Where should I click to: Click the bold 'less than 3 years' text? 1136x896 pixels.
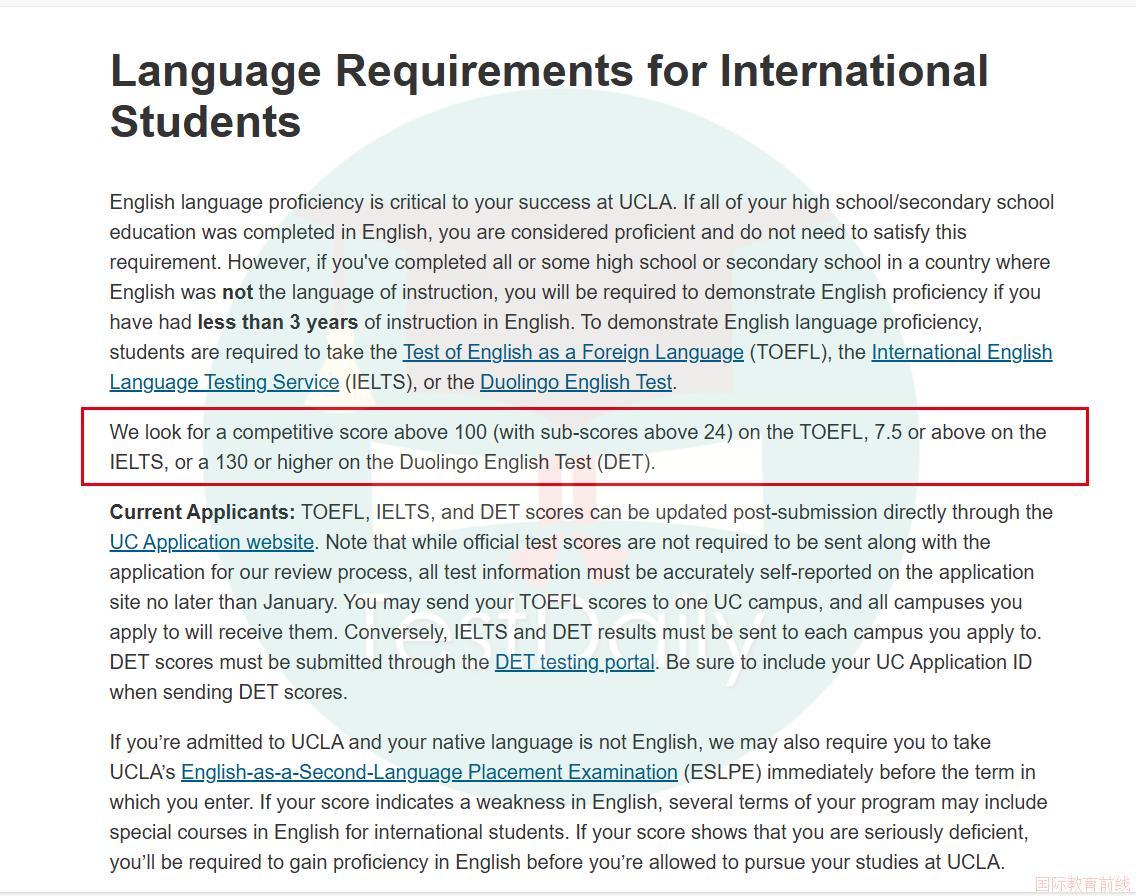[x=277, y=322]
